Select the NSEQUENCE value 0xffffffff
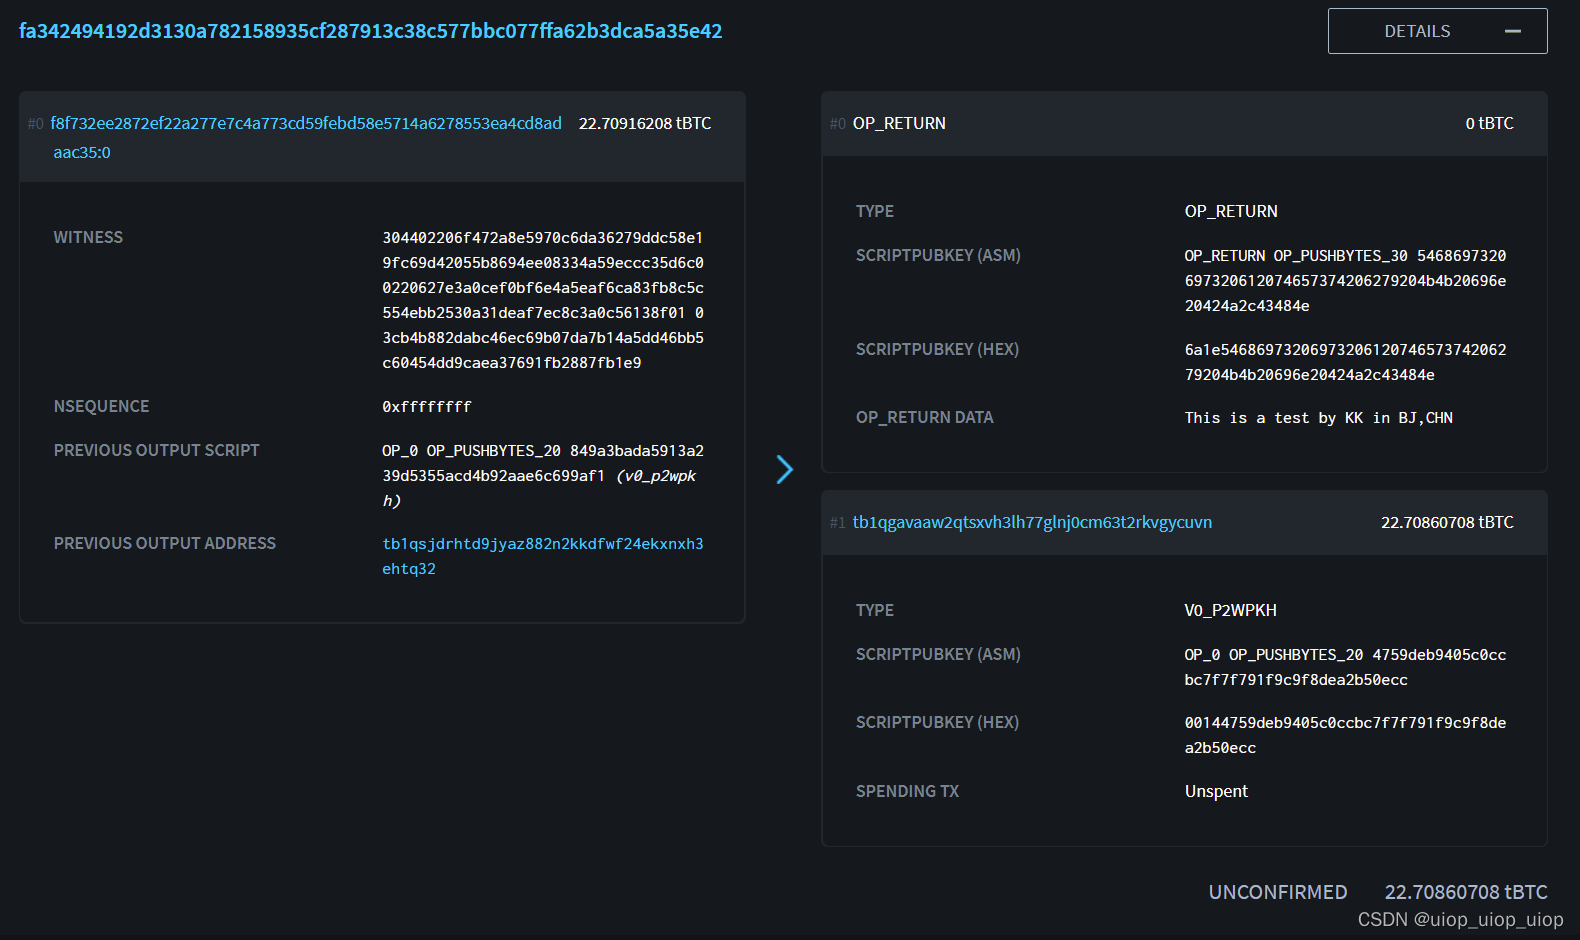 click(427, 407)
